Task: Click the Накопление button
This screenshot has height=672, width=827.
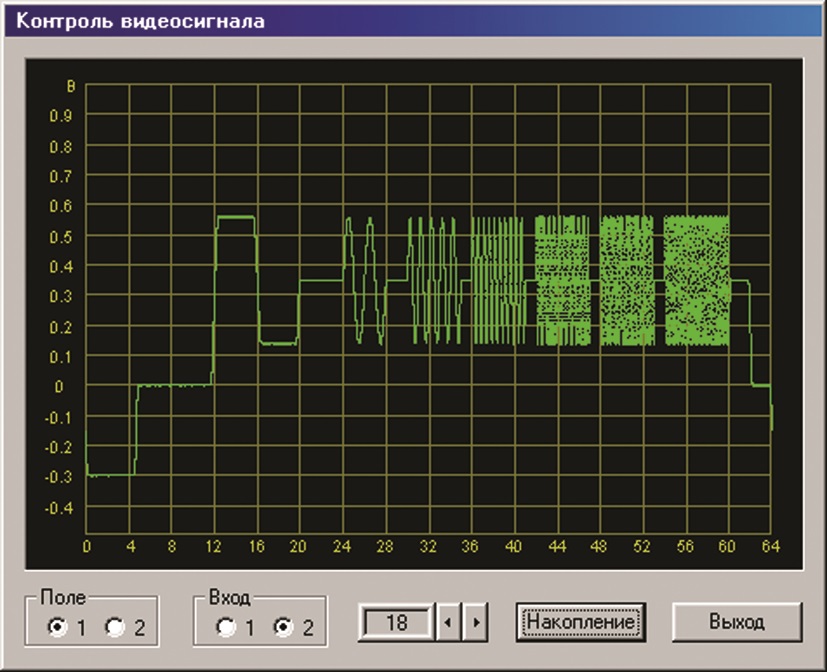Action: [581, 622]
